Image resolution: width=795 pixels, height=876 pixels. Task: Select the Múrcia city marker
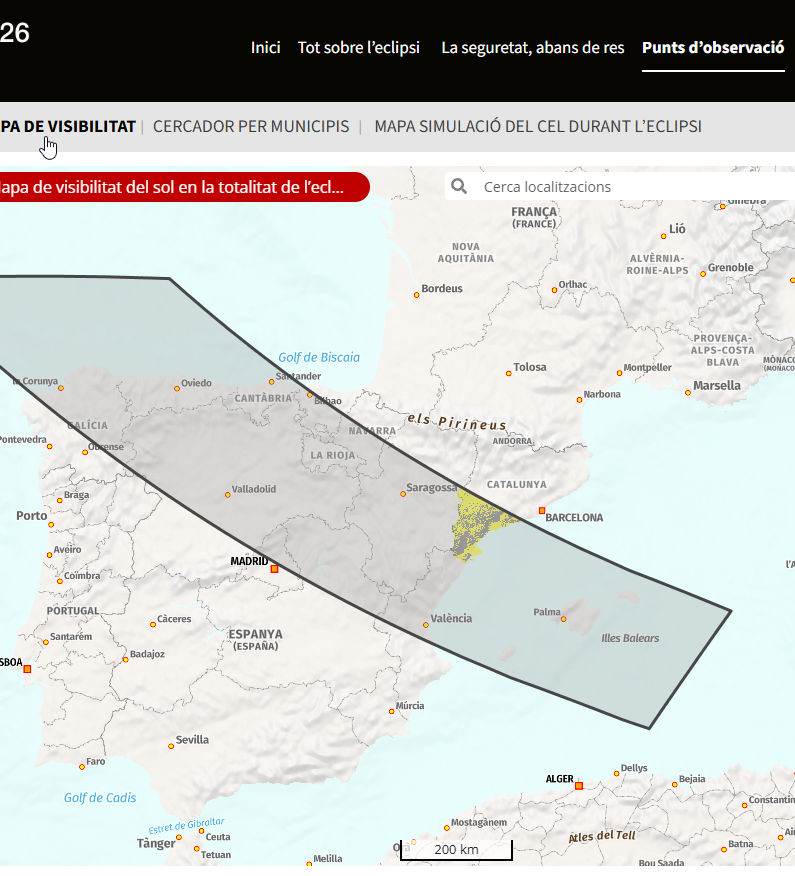pos(391,711)
